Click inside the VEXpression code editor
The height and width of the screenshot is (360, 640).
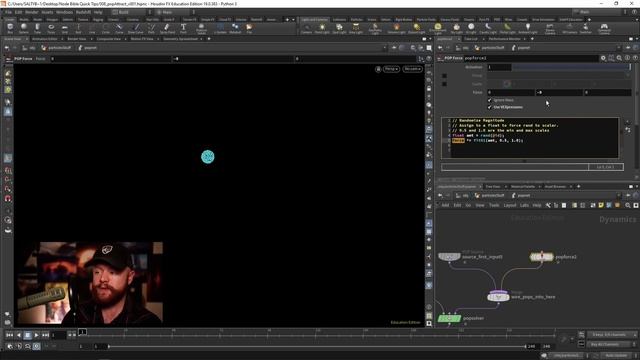pos(530,138)
